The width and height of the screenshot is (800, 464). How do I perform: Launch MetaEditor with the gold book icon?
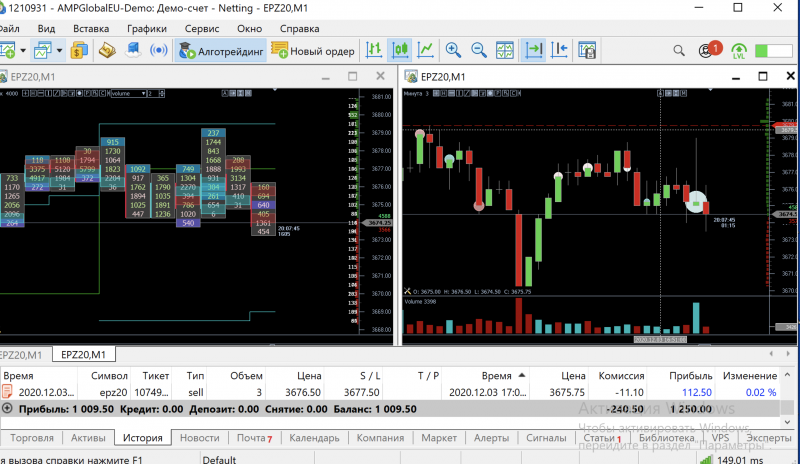107,50
